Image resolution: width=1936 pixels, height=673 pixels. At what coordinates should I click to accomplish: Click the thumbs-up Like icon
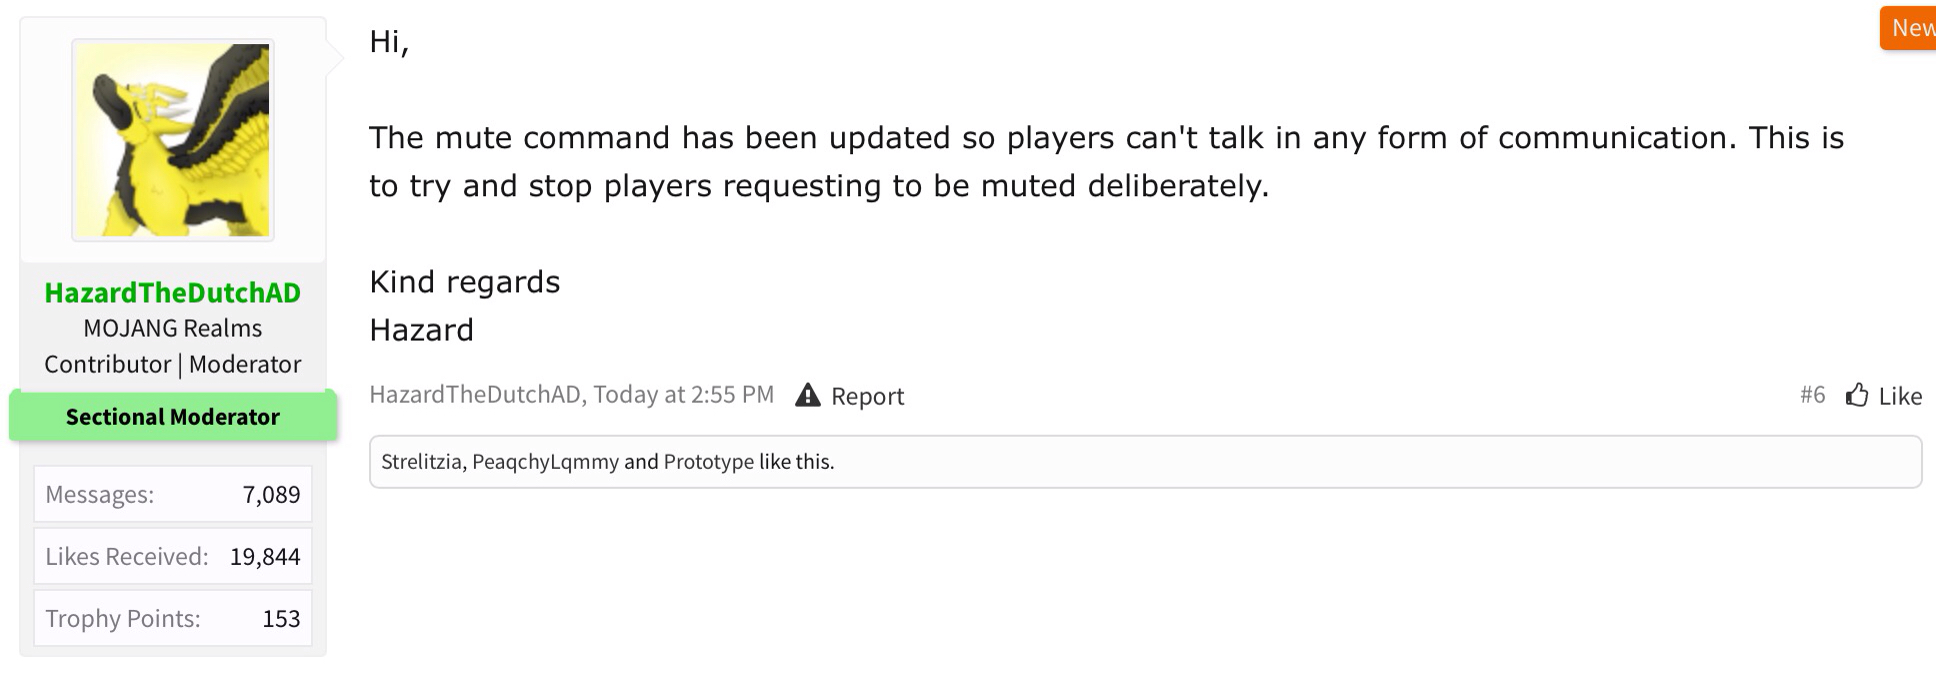point(1857,395)
